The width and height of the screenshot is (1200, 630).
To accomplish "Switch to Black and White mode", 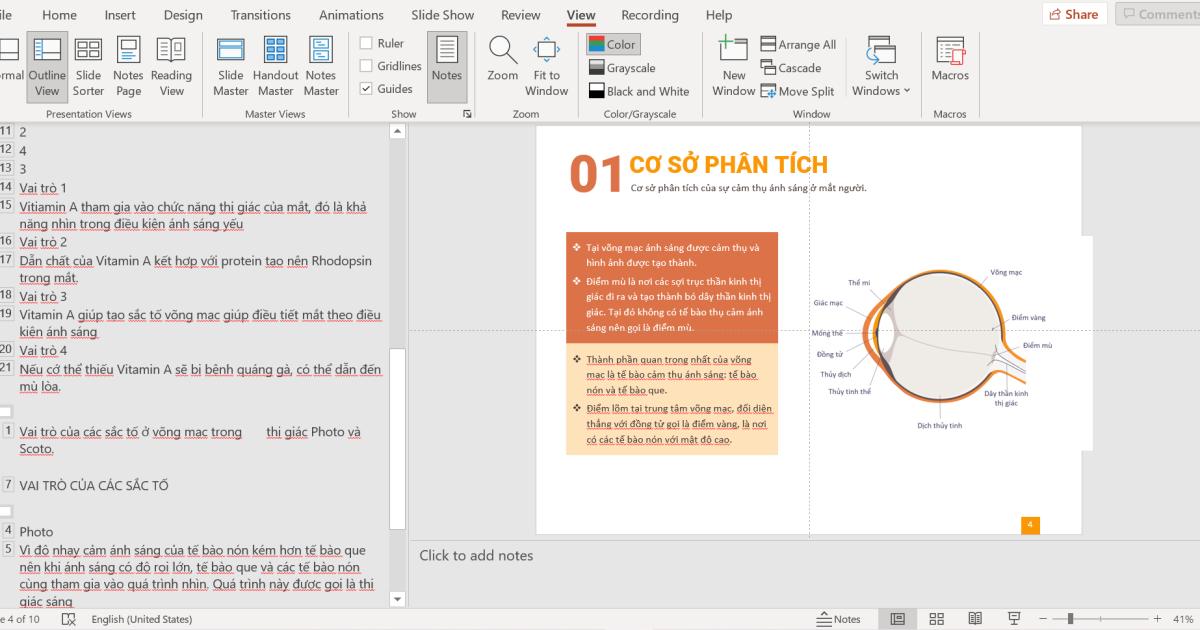I will pyautogui.click(x=638, y=91).
